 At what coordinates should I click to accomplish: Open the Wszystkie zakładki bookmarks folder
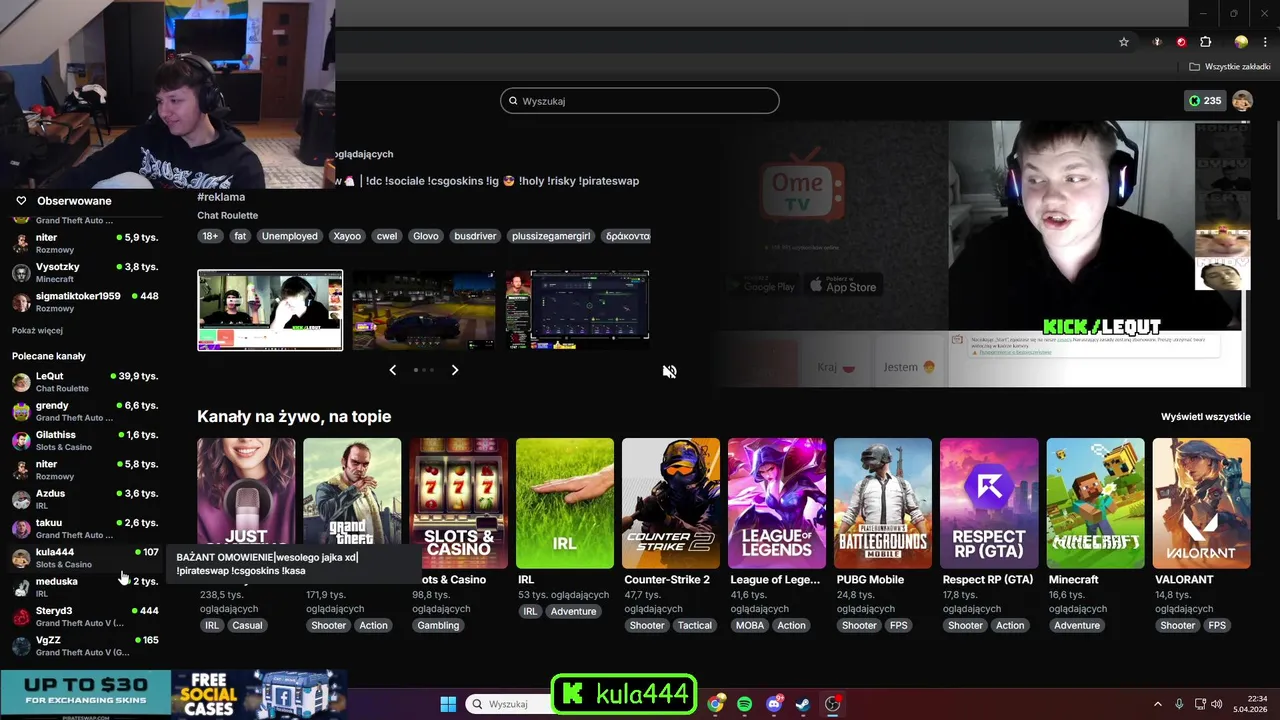1230,67
